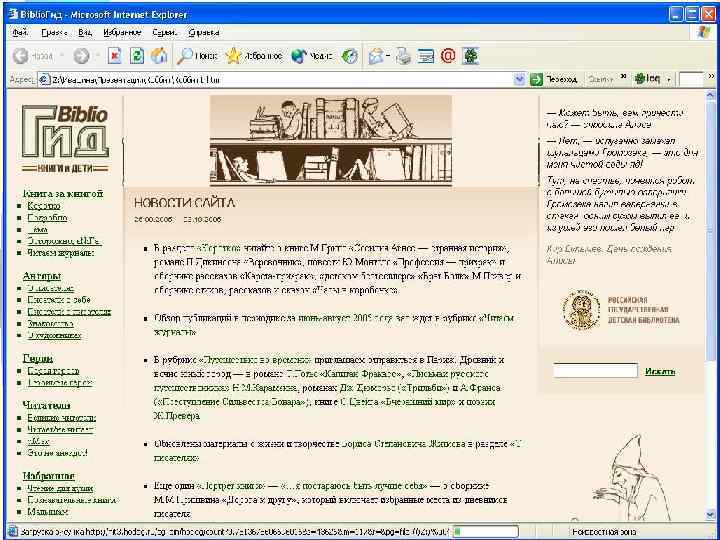
Task: Open the Home page house icon
Action: coord(159,56)
